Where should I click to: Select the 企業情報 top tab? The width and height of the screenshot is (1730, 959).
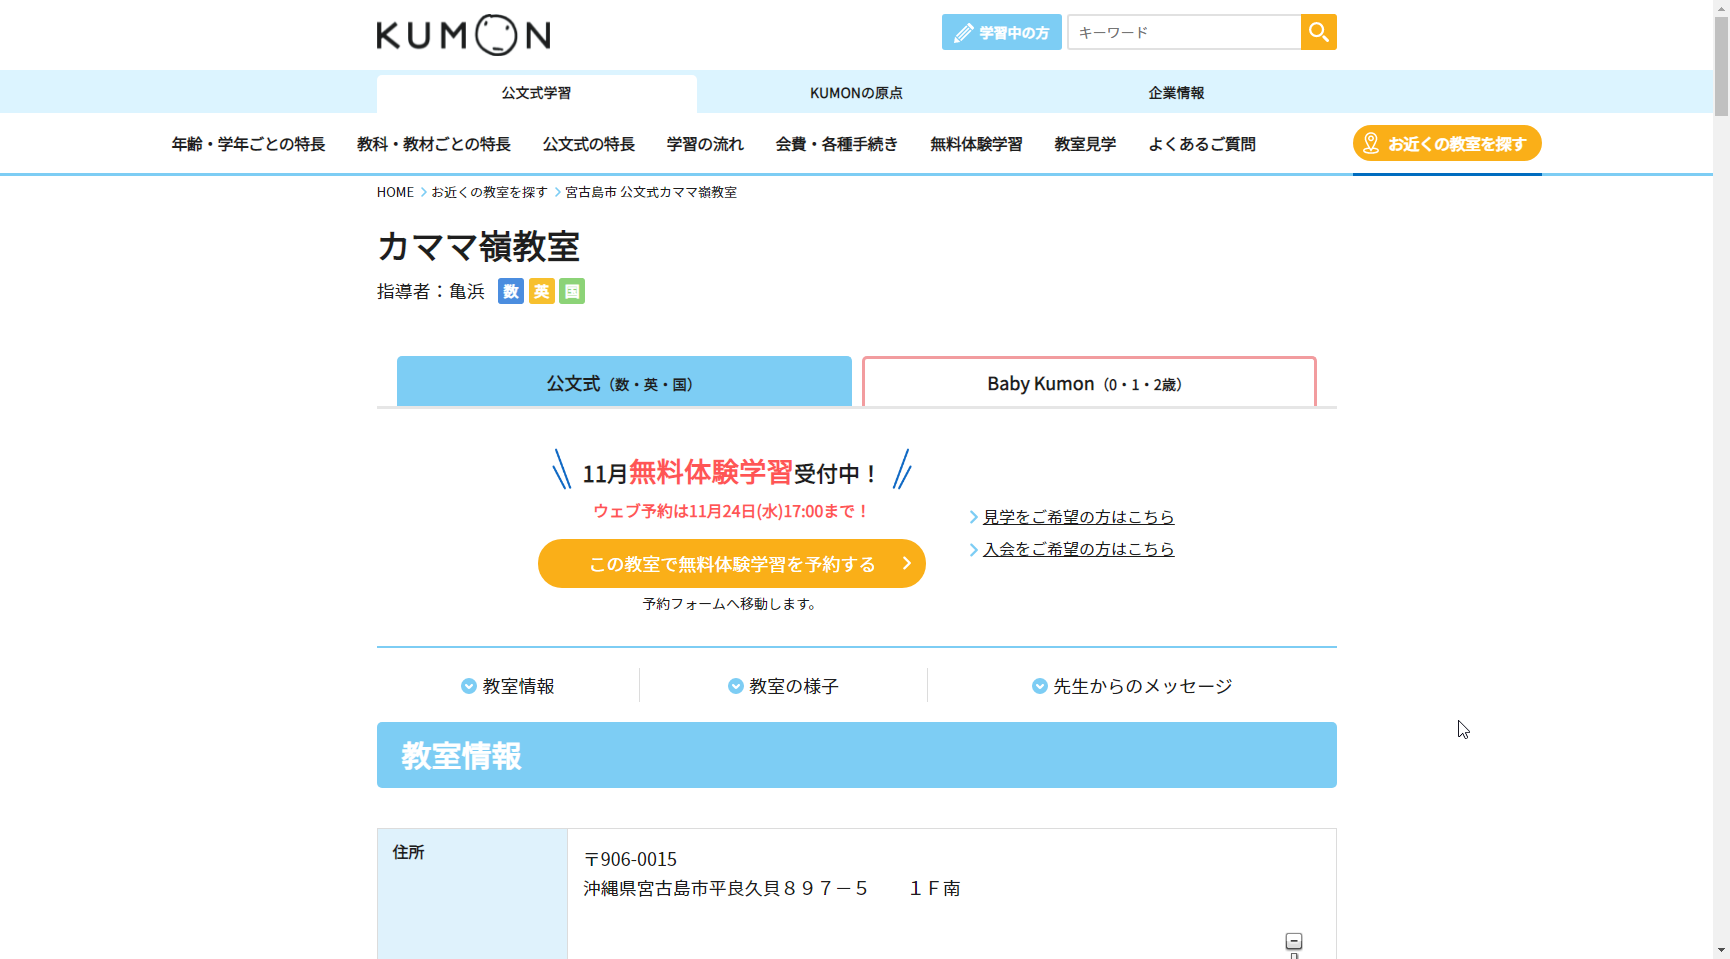1176,93
